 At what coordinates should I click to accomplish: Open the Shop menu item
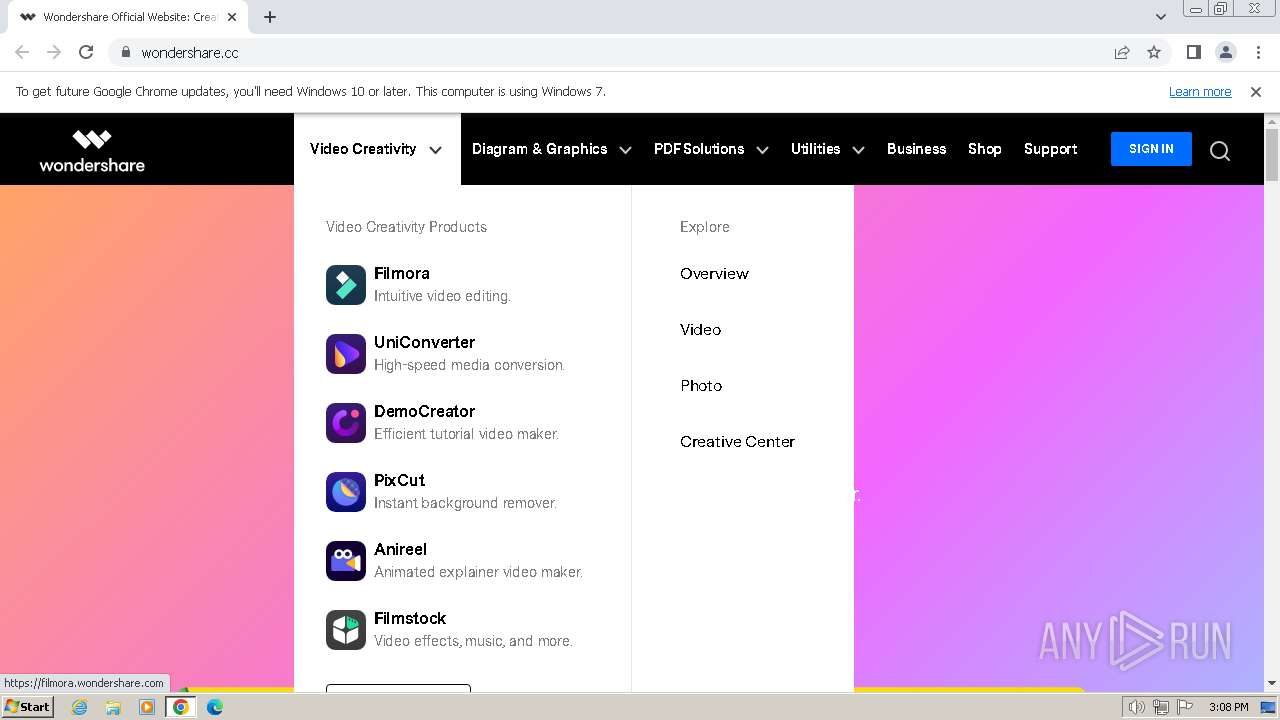point(984,149)
